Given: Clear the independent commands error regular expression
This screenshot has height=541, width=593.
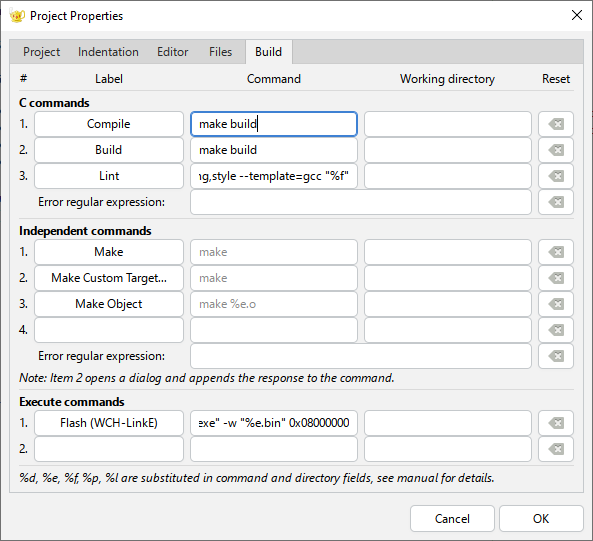Looking at the screenshot, I should click(x=556, y=356).
